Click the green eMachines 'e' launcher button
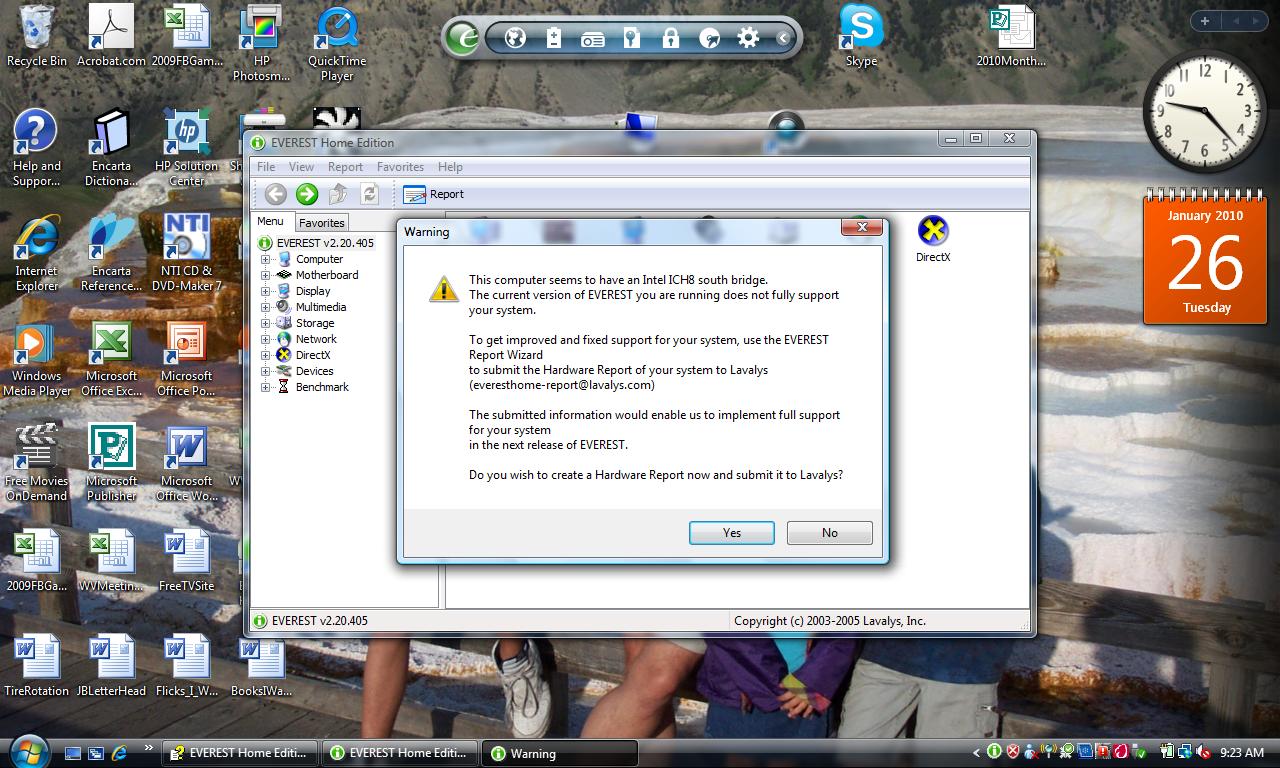The image size is (1280, 768). 463,38
